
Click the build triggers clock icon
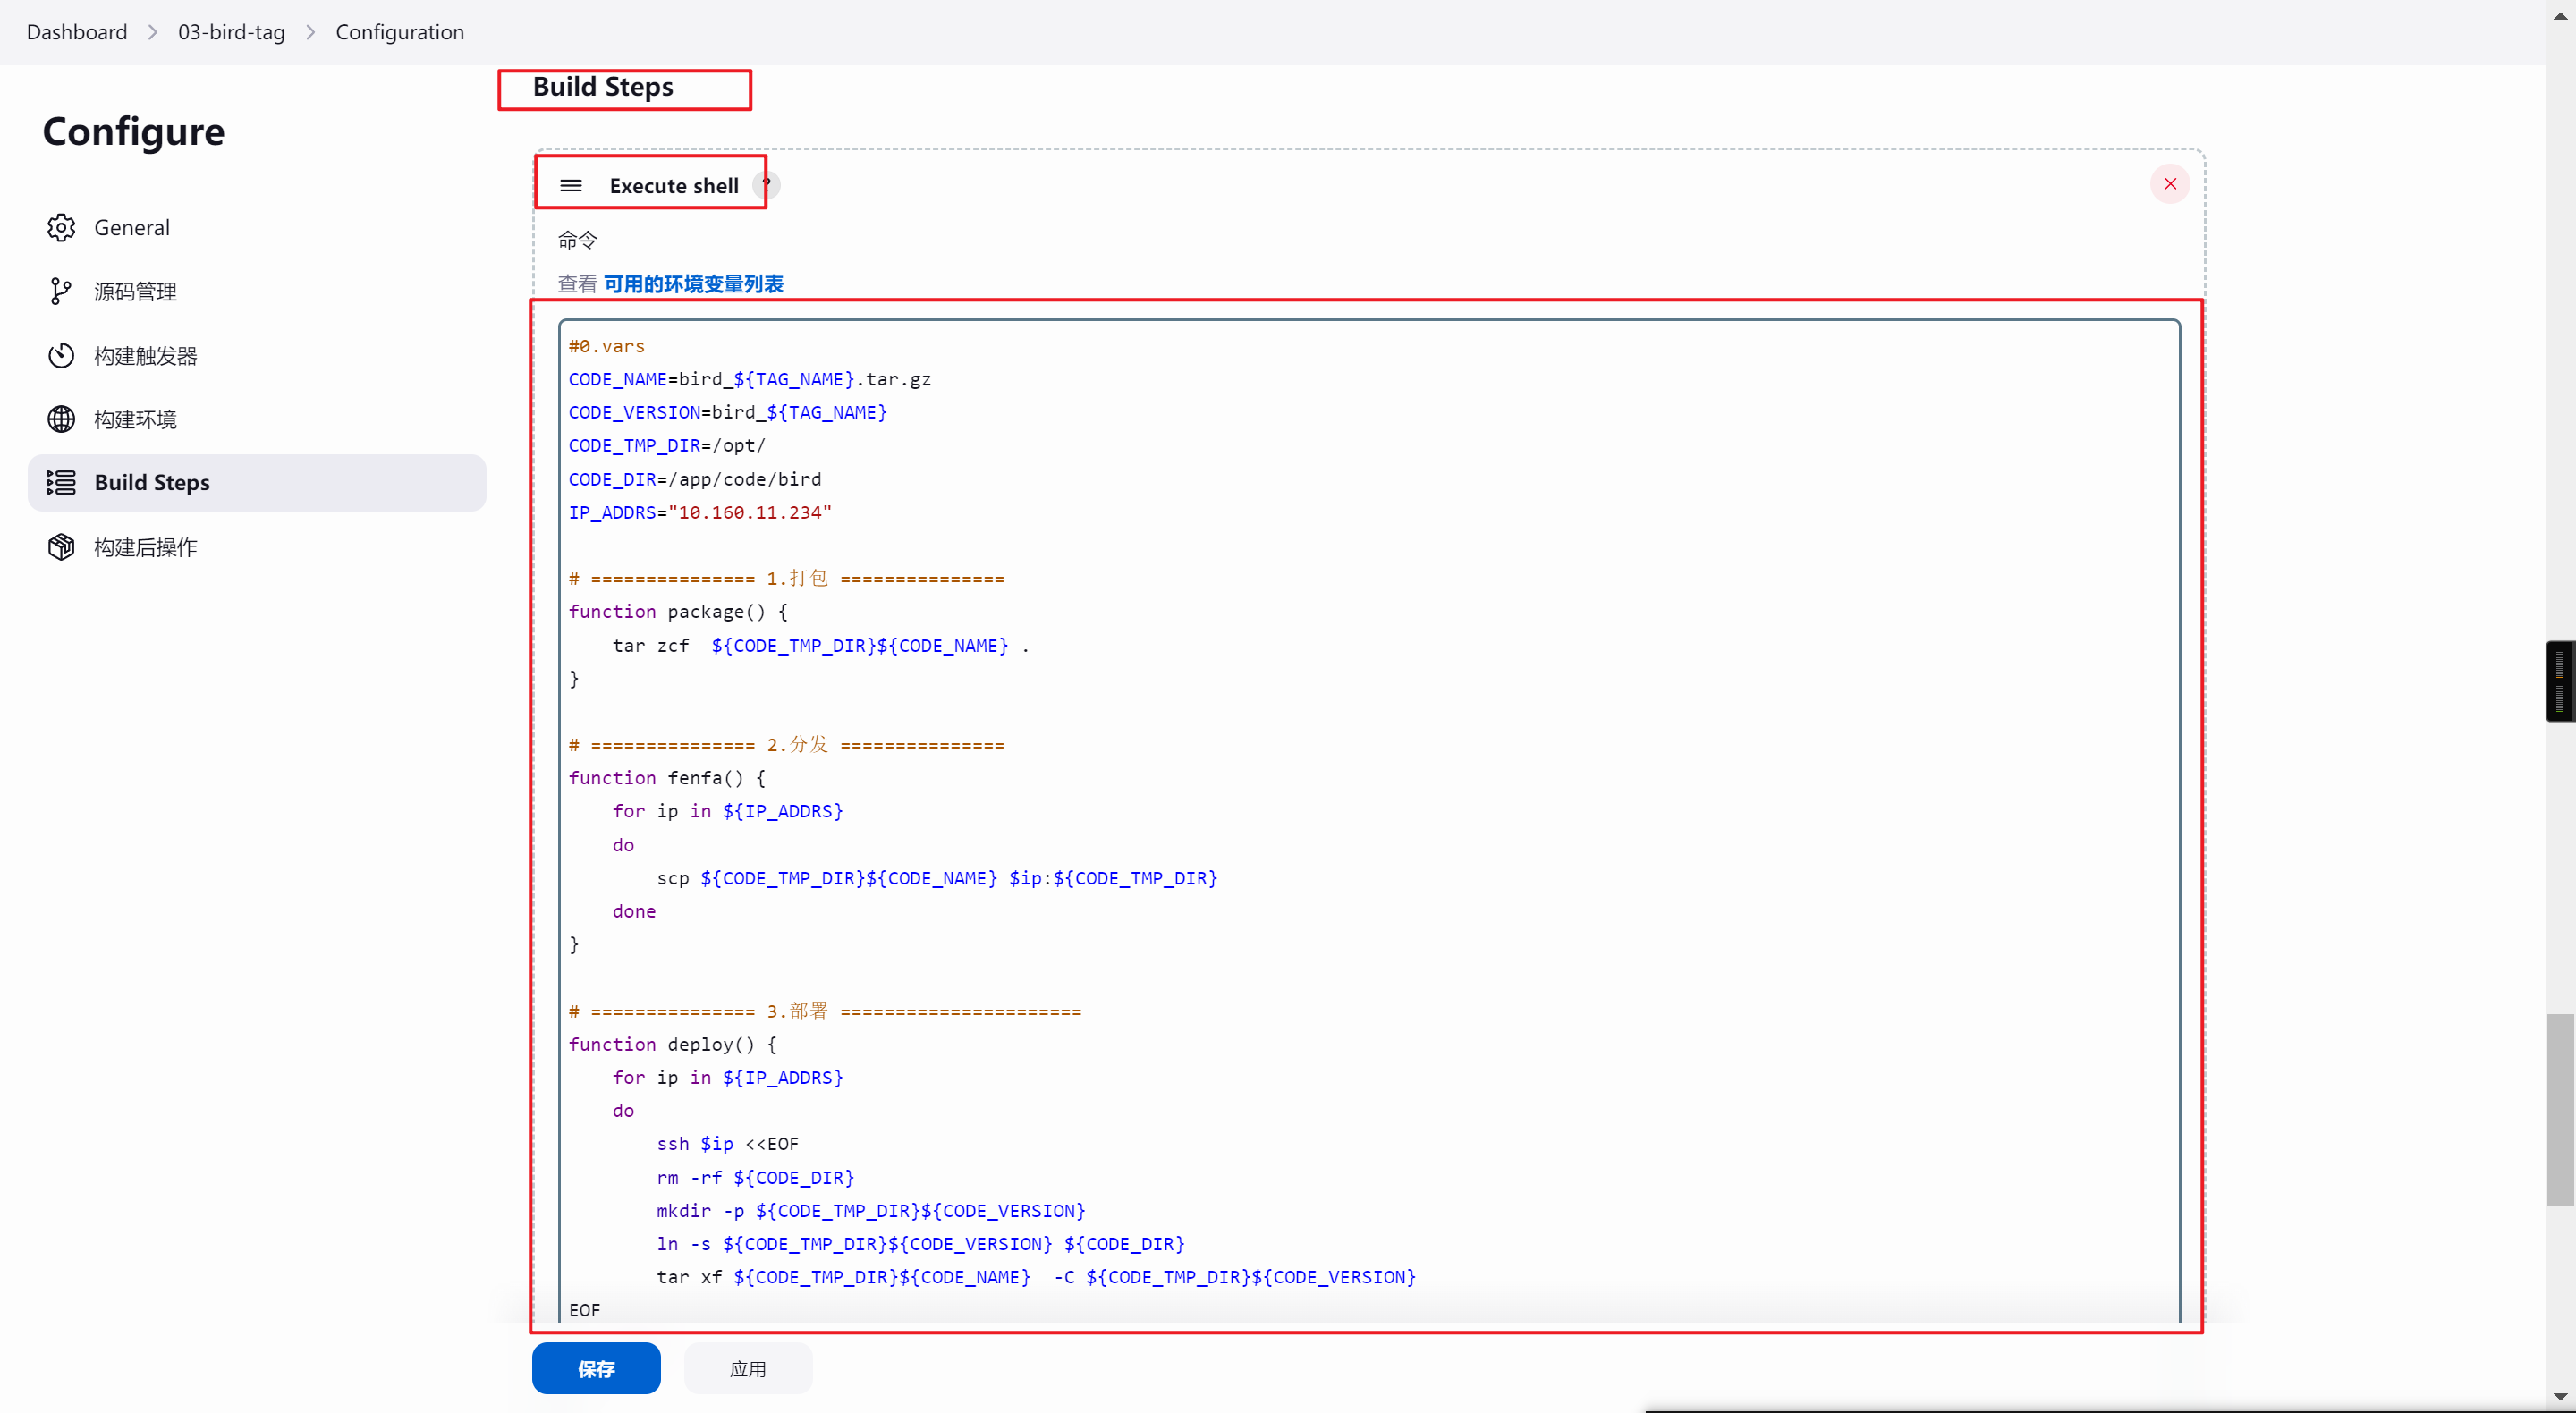click(x=61, y=355)
